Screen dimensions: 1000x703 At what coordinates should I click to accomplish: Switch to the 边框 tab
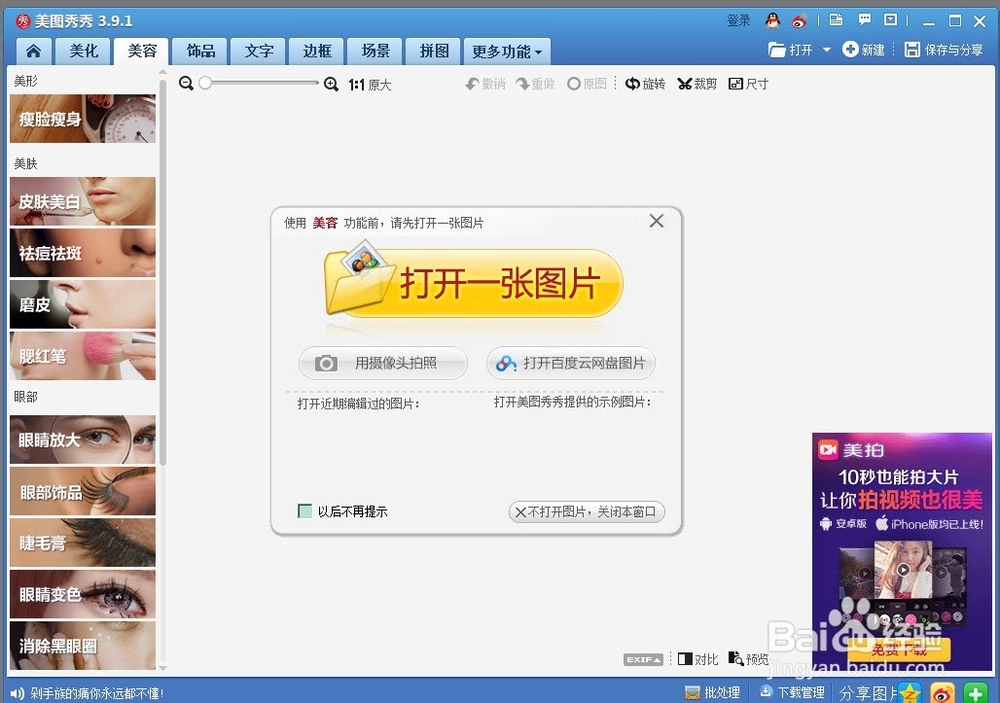point(317,51)
